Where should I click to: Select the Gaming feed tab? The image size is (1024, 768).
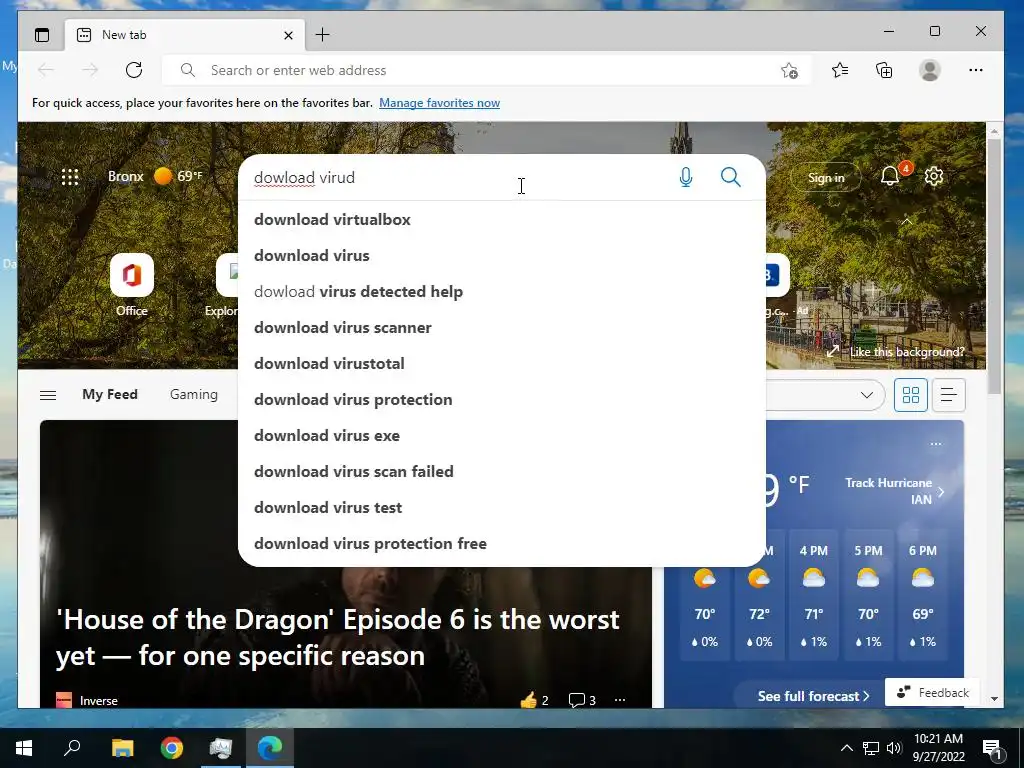tap(194, 394)
